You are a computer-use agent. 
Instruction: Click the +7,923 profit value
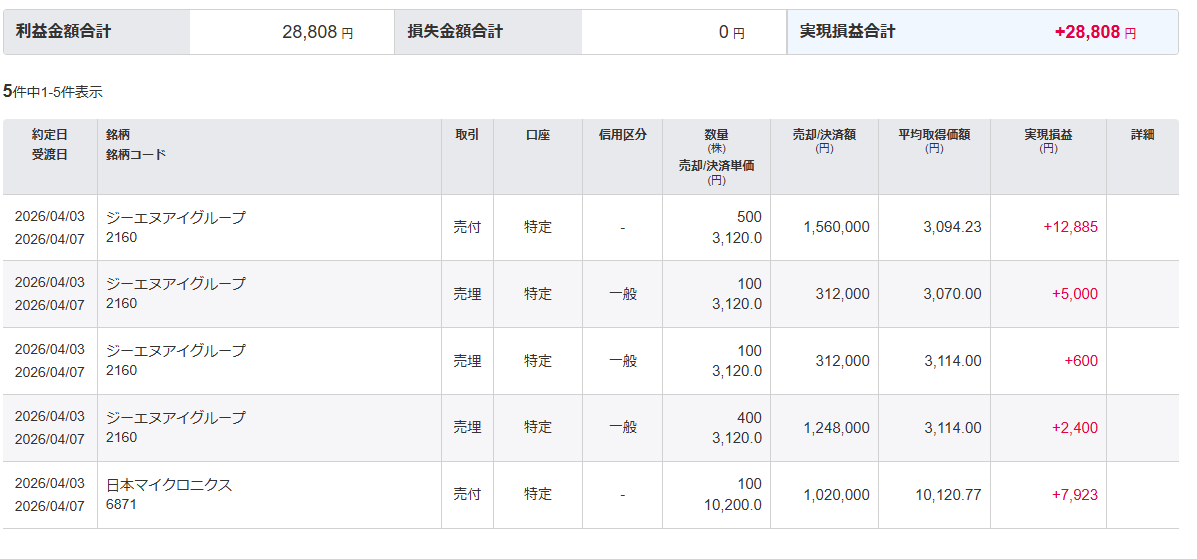tap(1074, 495)
